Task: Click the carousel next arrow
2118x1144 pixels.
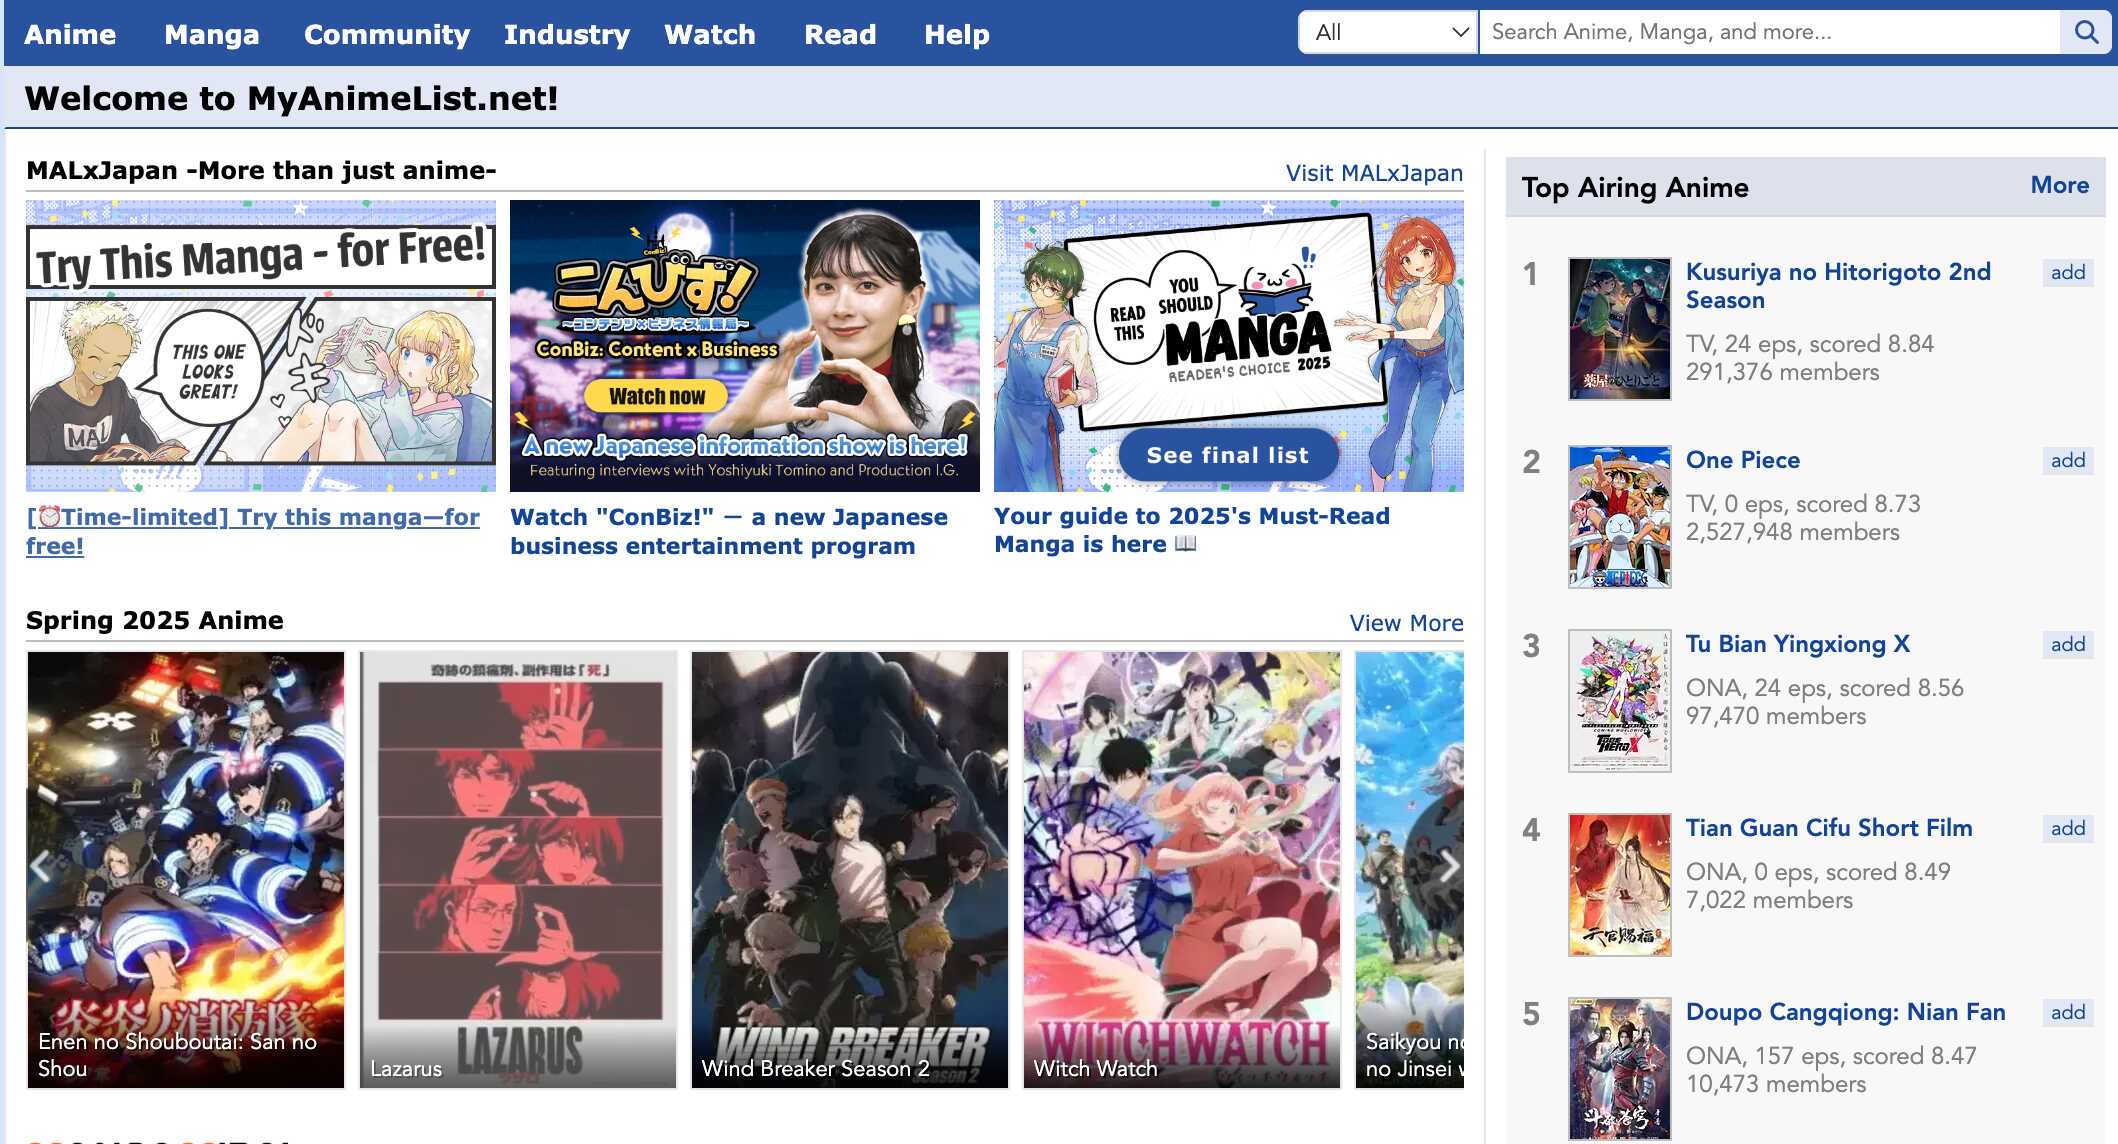Action: [1448, 866]
